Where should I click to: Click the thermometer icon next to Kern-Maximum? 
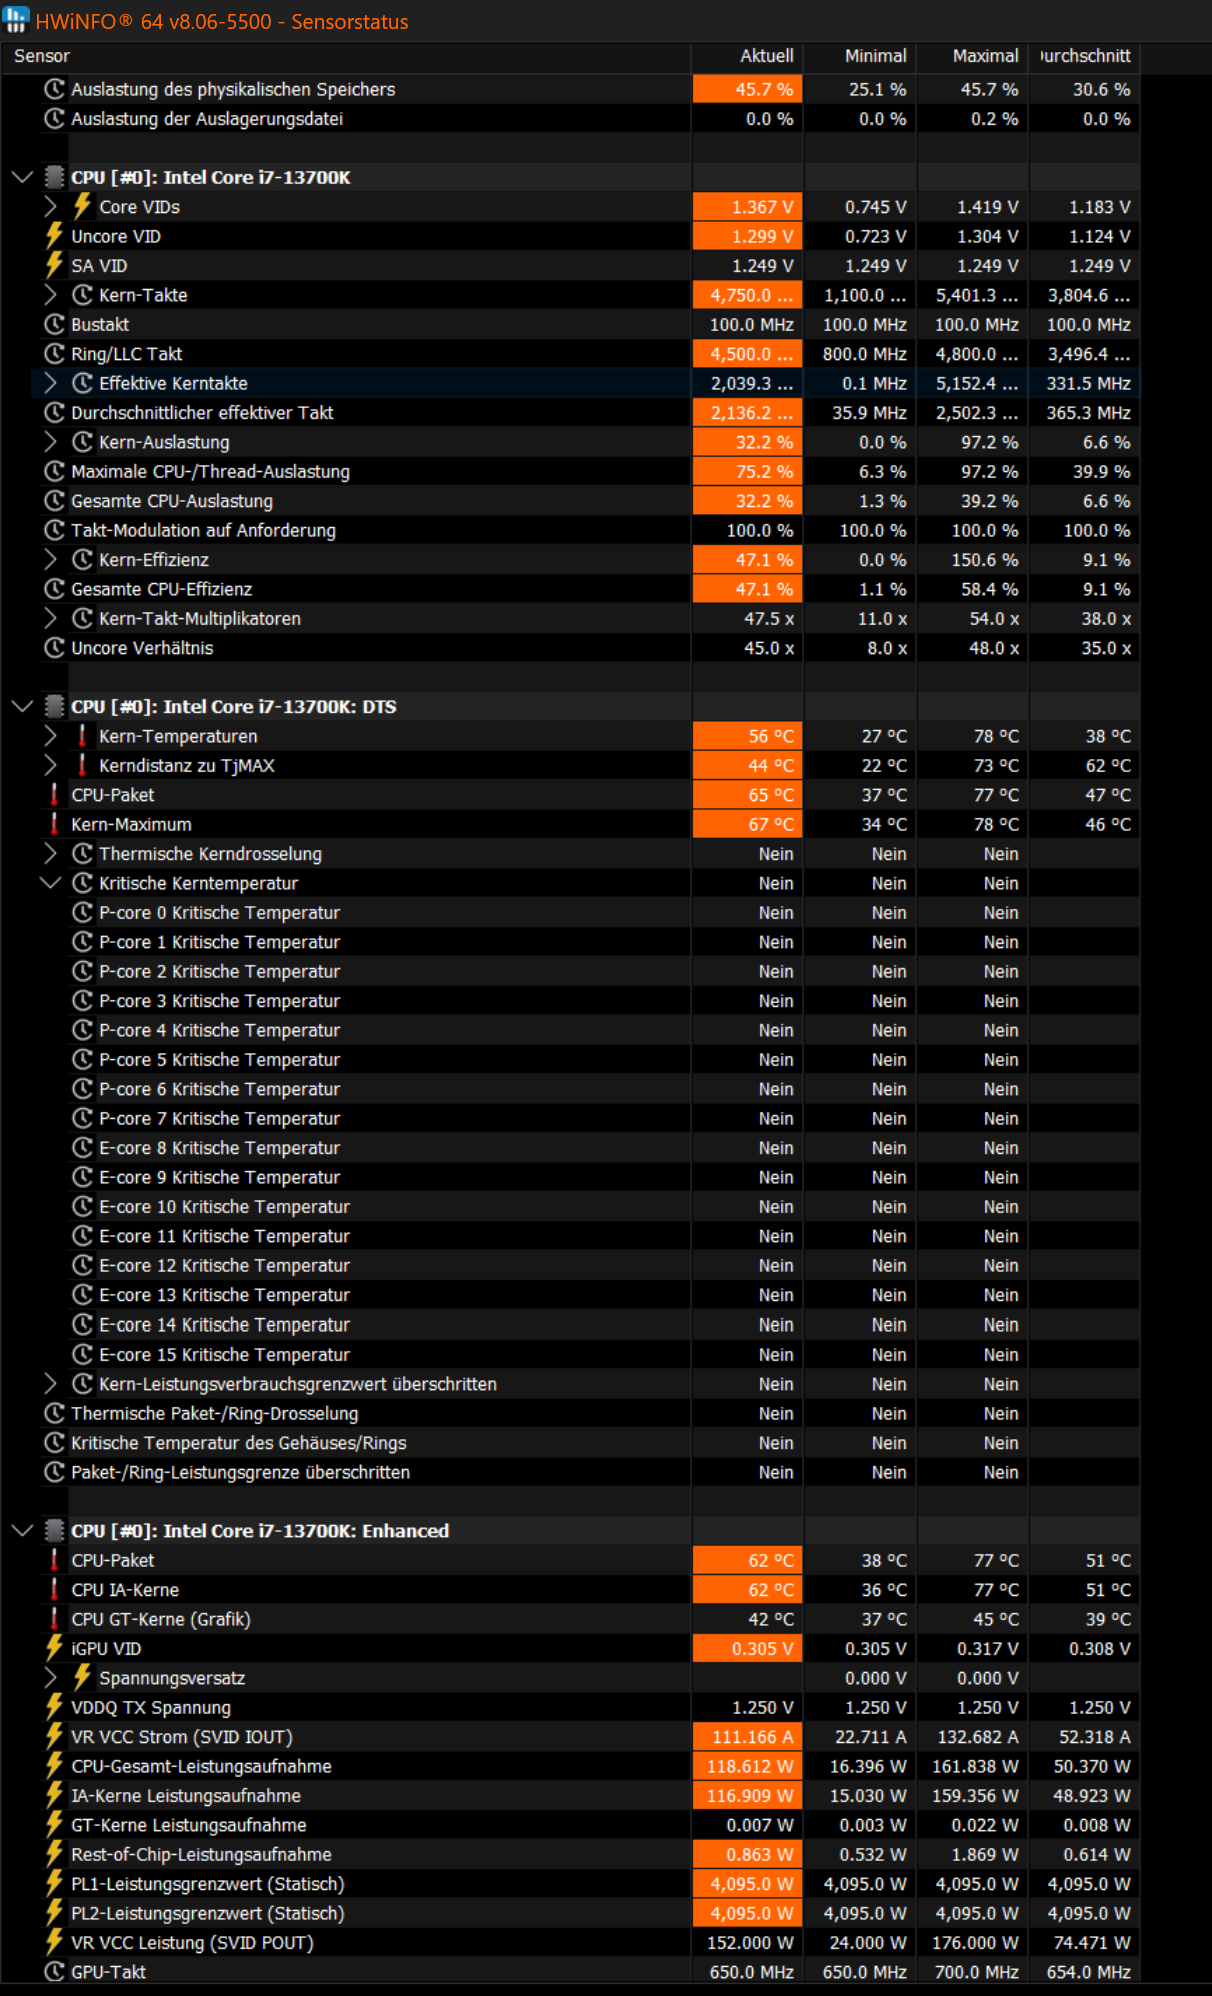(x=54, y=824)
